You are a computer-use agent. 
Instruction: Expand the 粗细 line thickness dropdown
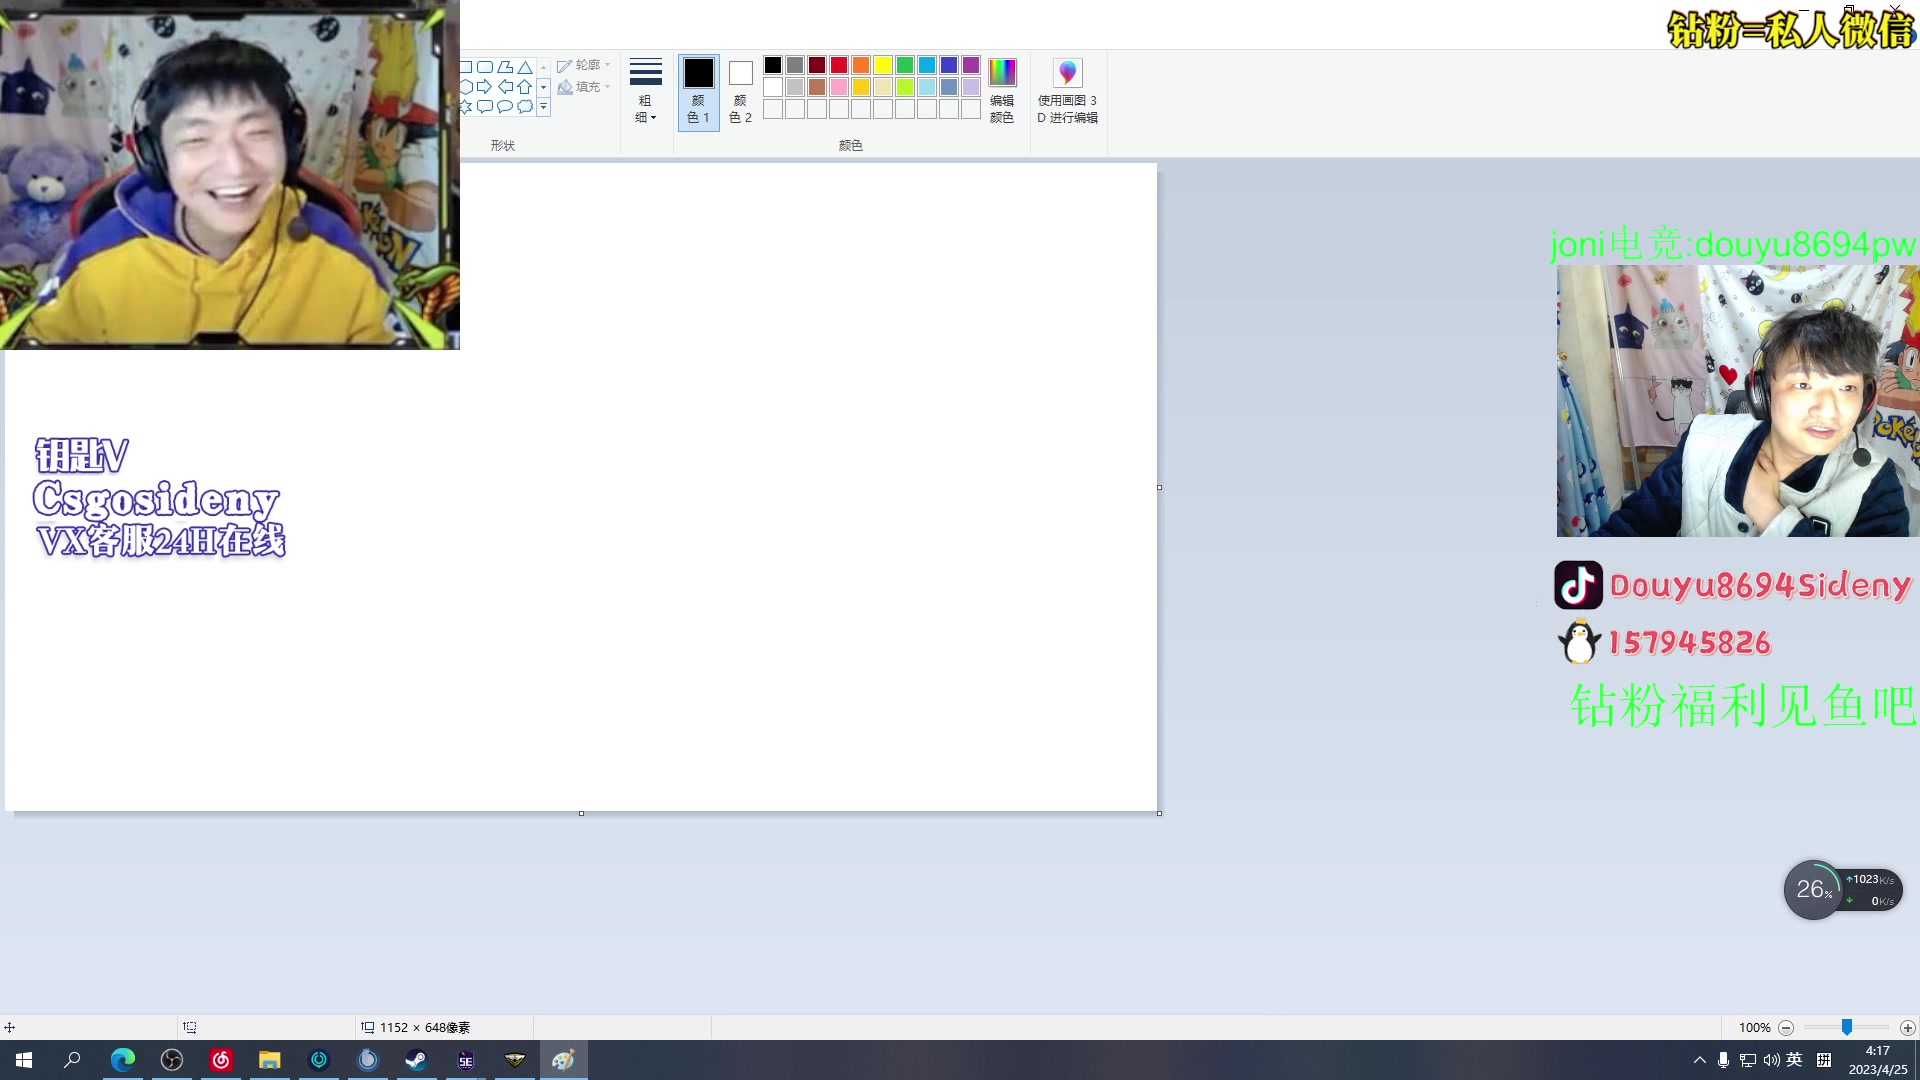[645, 90]
